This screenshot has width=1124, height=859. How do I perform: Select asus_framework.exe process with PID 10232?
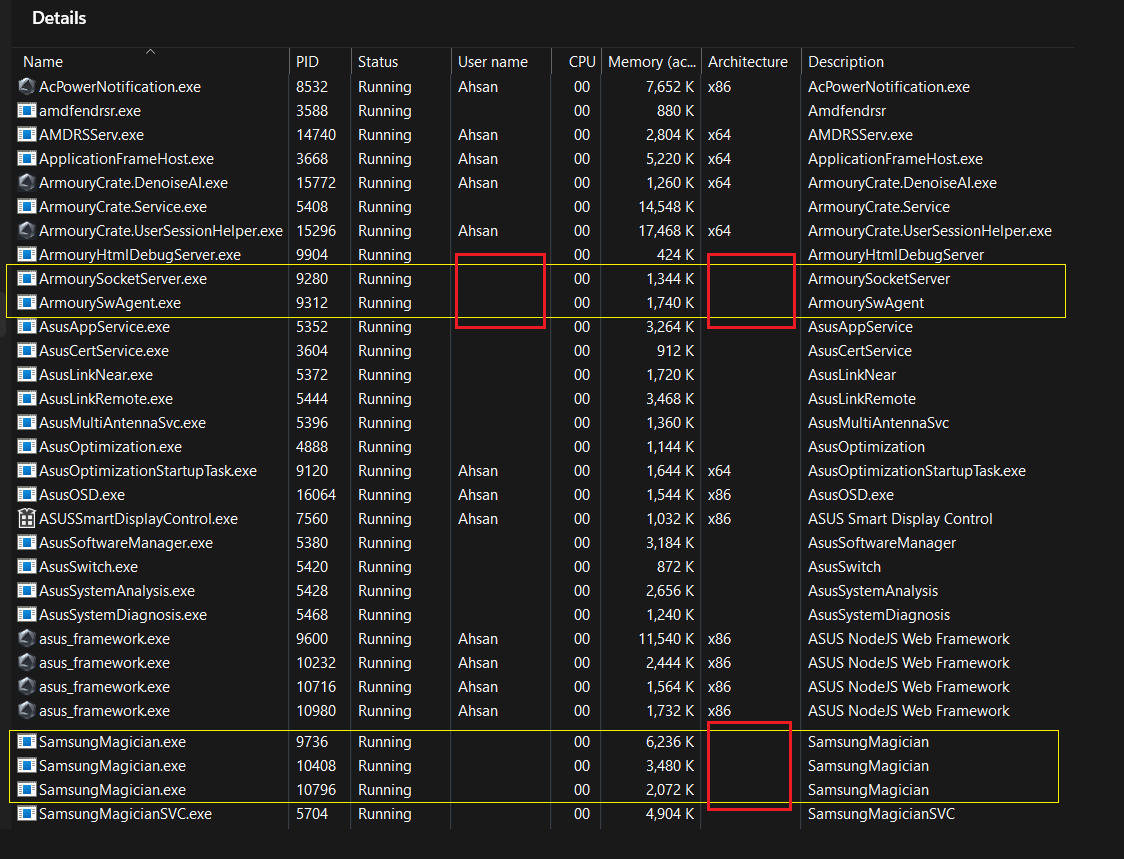(105, 663)
